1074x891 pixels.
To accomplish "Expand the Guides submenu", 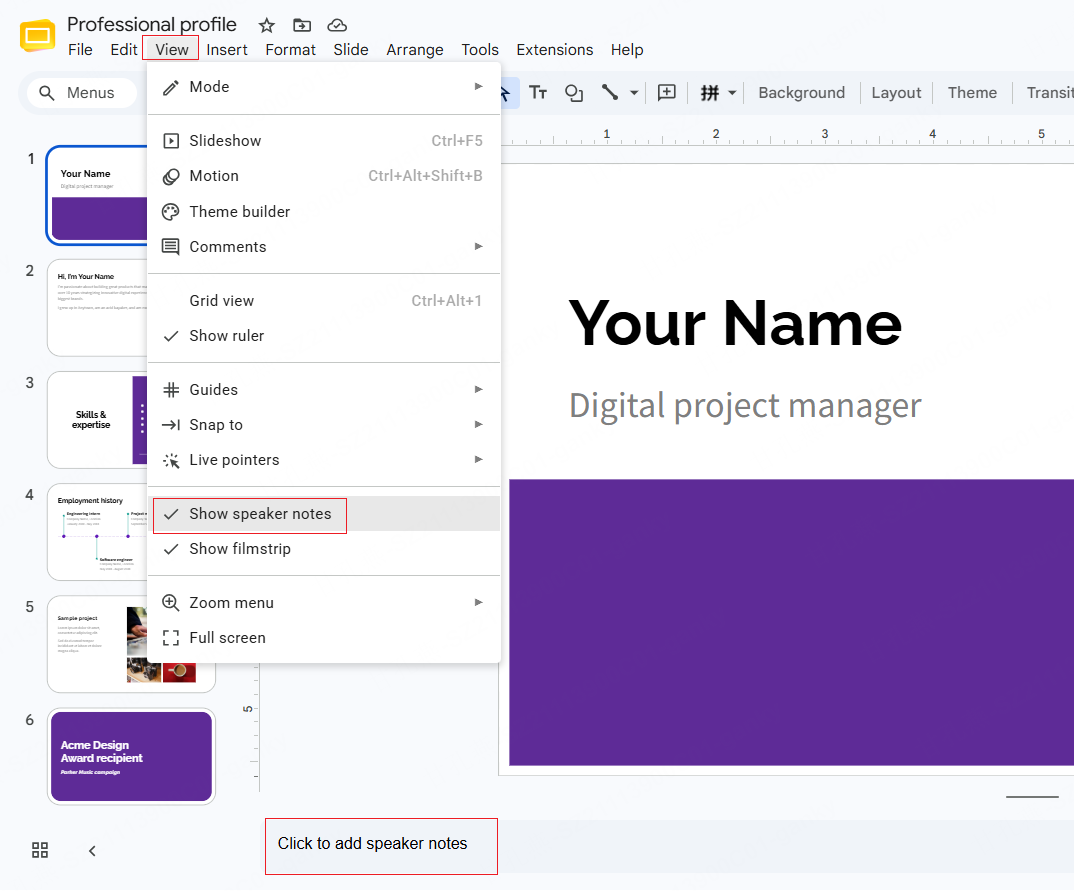I will pyautogui.click(x=323, y=390).
